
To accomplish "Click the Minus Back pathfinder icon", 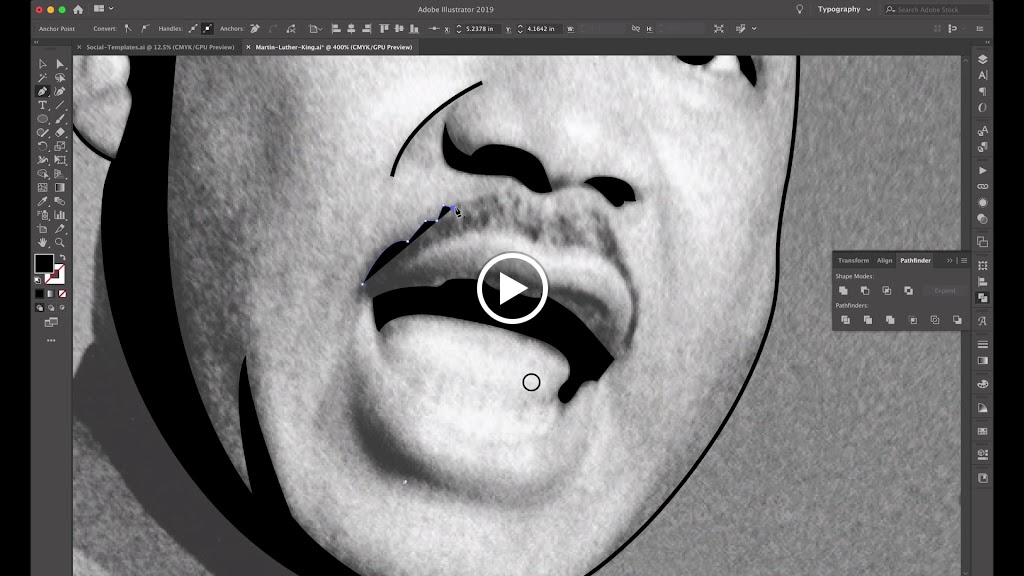I will pyautogui.click(x=957, y=320).
